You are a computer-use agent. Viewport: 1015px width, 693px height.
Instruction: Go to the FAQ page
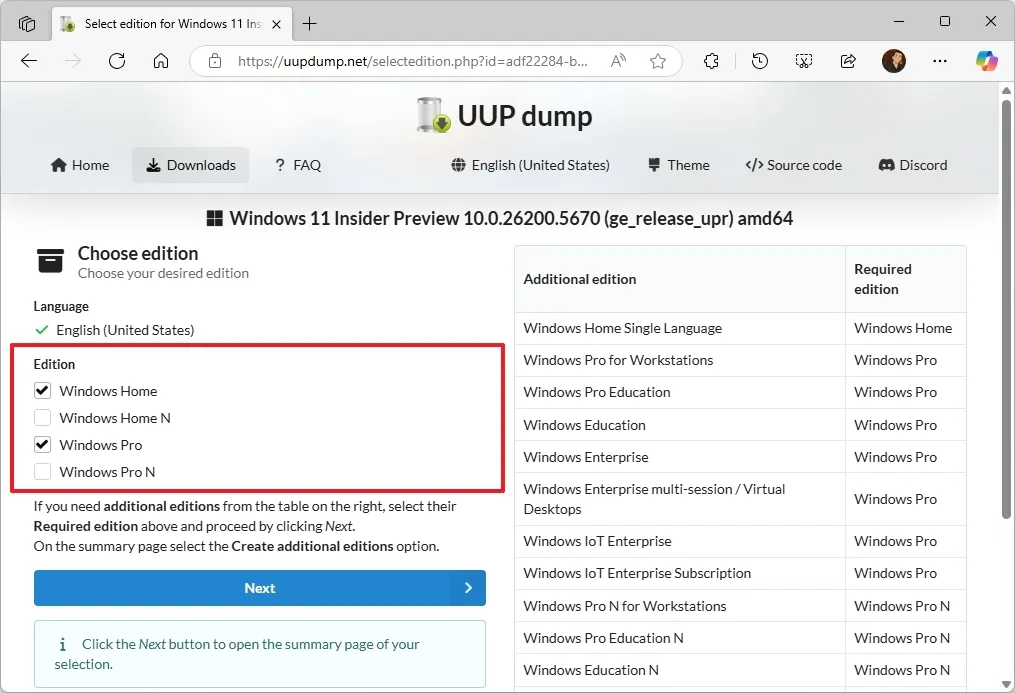[297, 165]
